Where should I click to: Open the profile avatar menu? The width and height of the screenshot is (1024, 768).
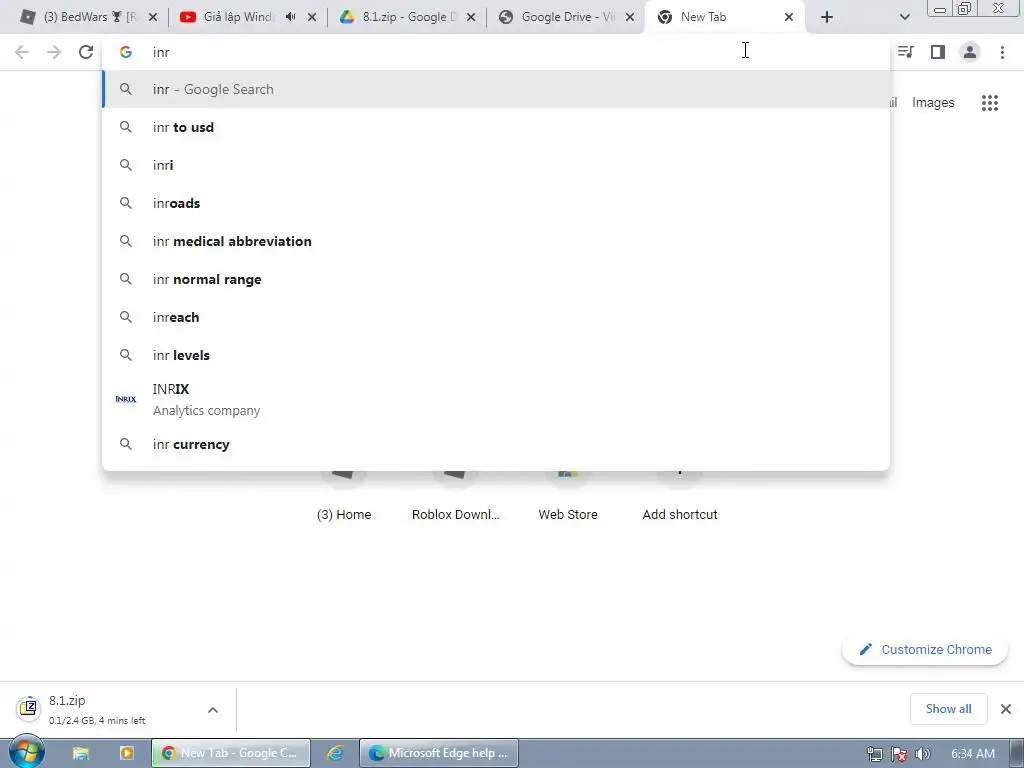coord(970,52)
